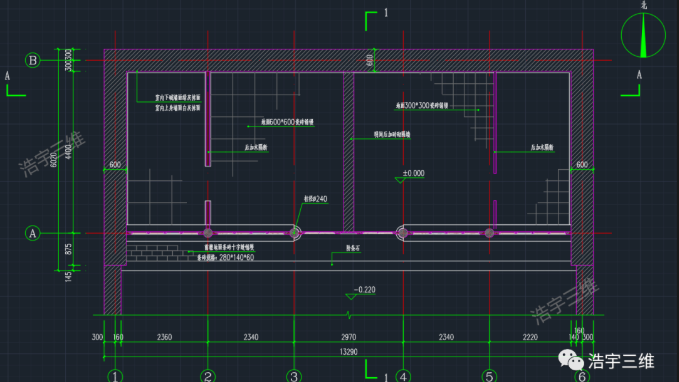Select the north arrow compass symbol
Image resolution: width=679 pixels, height=382 pixels.
tap(643, 35)
